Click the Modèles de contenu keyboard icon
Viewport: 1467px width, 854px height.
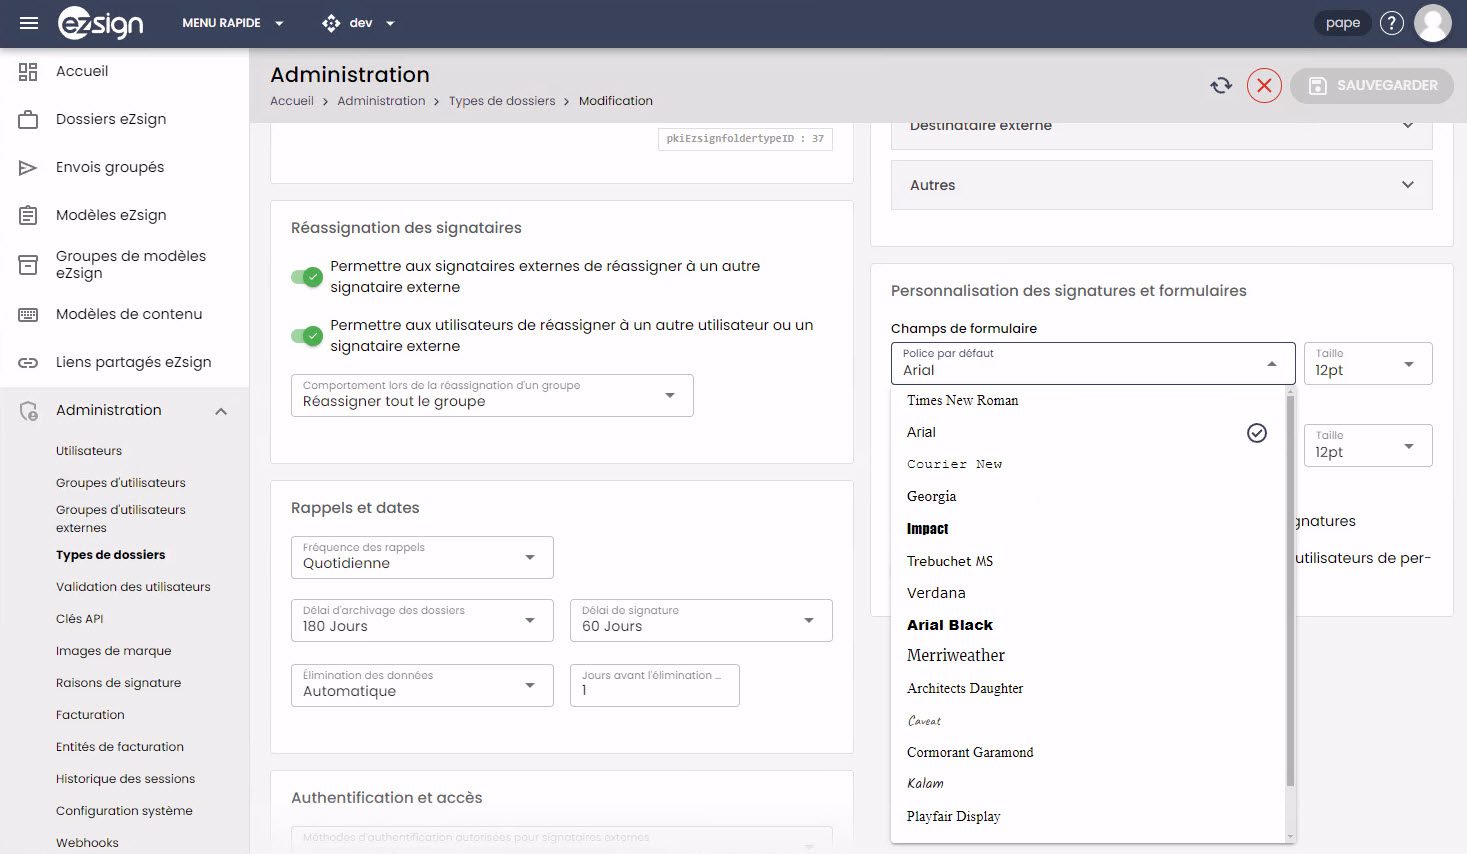point(28,315)
